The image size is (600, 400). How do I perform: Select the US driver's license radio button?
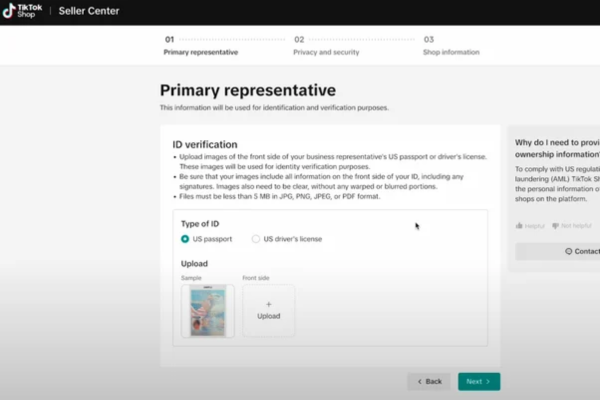[x=256, y=239]
